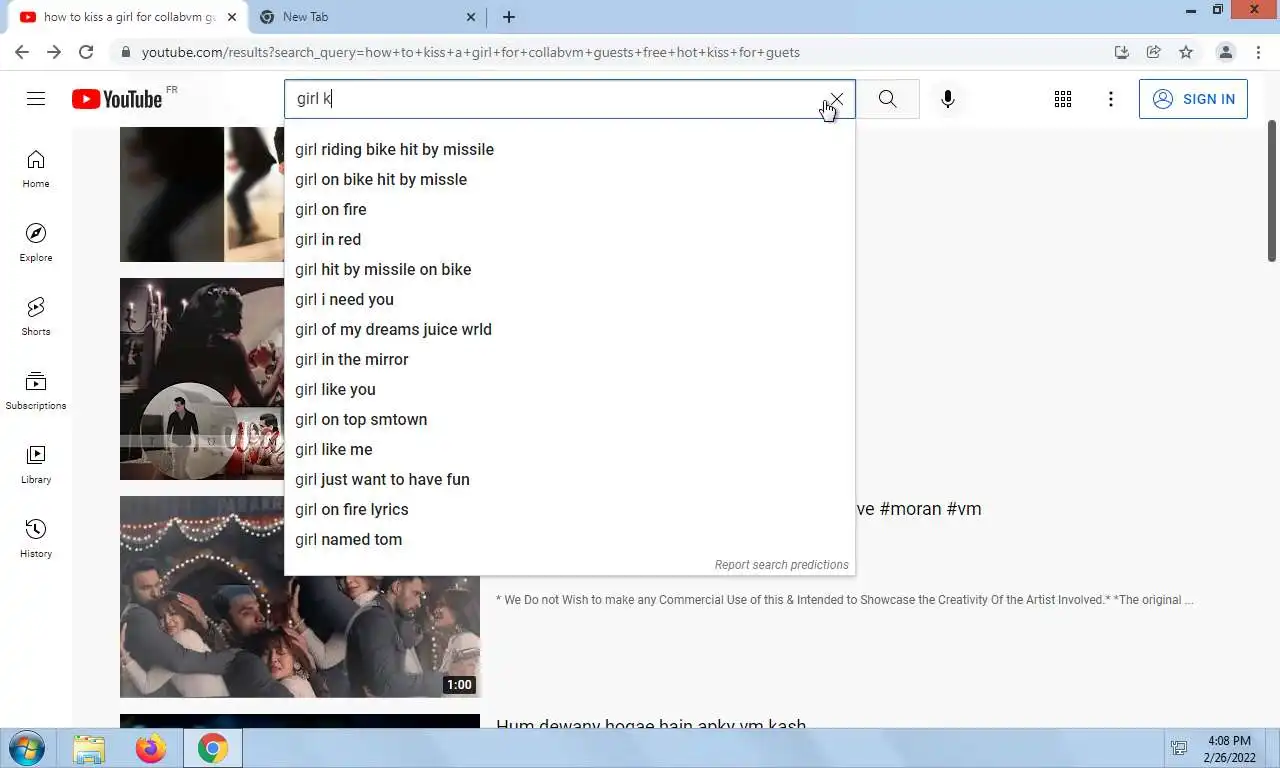Start voice search with the microphone
The width and height of the screenshot is (1280, 768).
[947, 99]
